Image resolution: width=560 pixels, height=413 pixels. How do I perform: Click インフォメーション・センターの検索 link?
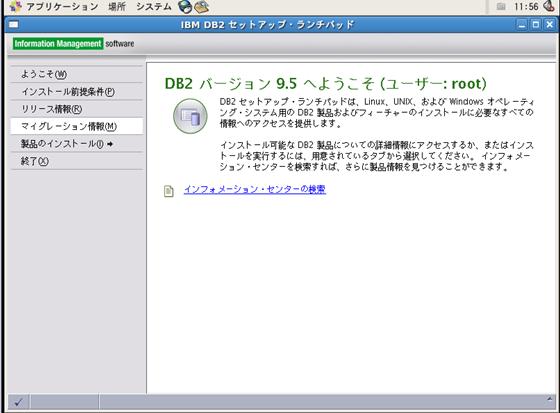pos(255,189)
